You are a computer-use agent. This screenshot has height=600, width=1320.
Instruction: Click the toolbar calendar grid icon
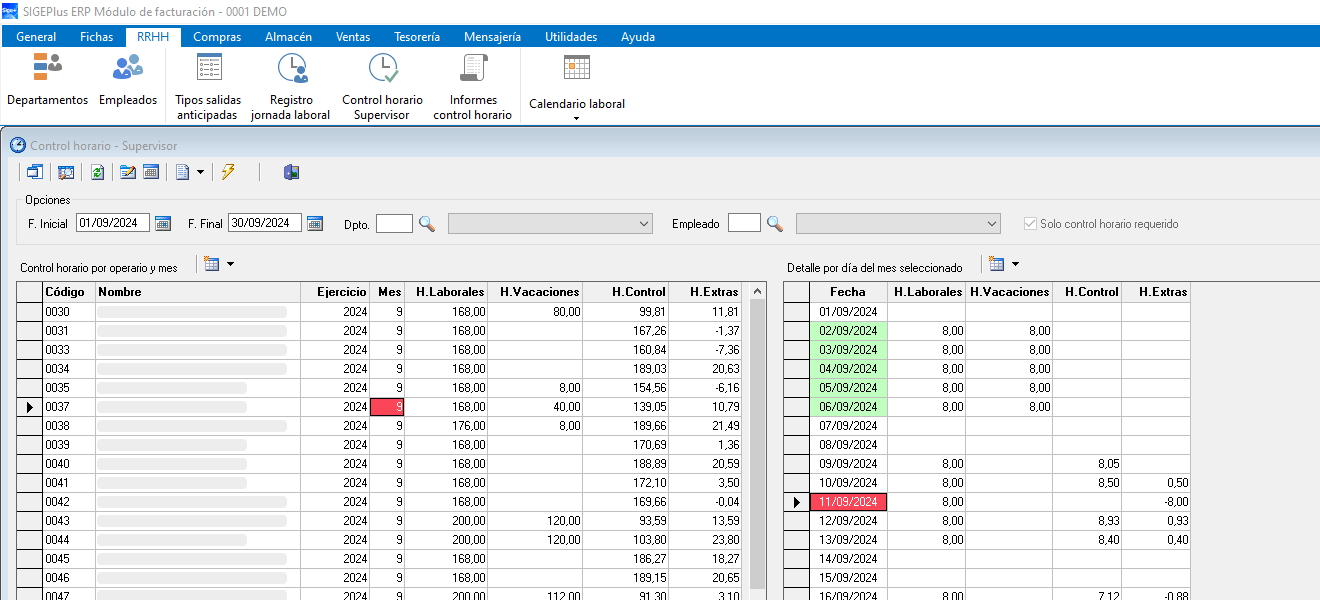click(x=151, y=172)
